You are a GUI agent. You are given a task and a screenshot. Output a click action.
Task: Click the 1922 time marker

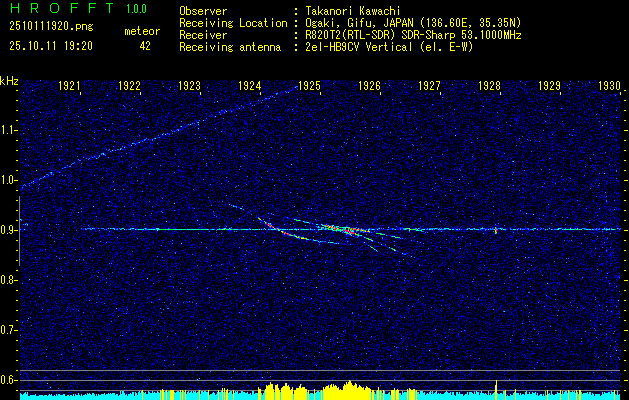click(129, 85)
